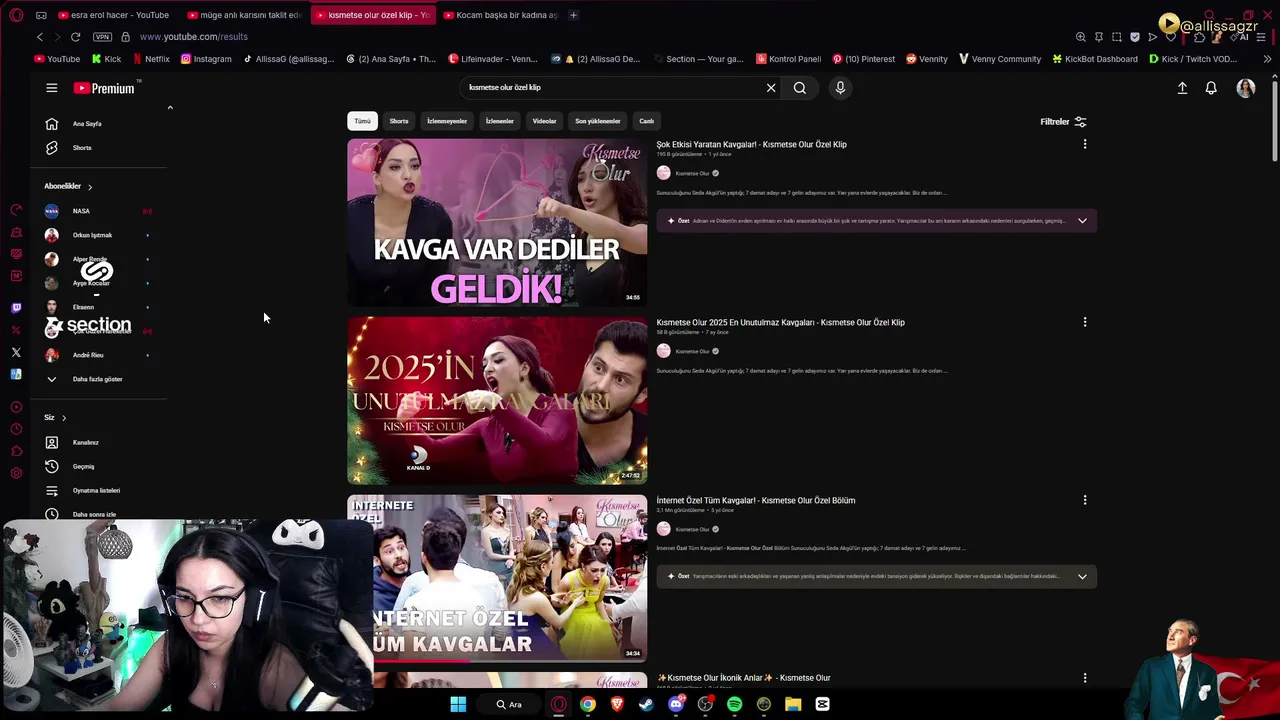Open the Opera main menu logo
Screen dimensions: 1280x720
point(16,15)
